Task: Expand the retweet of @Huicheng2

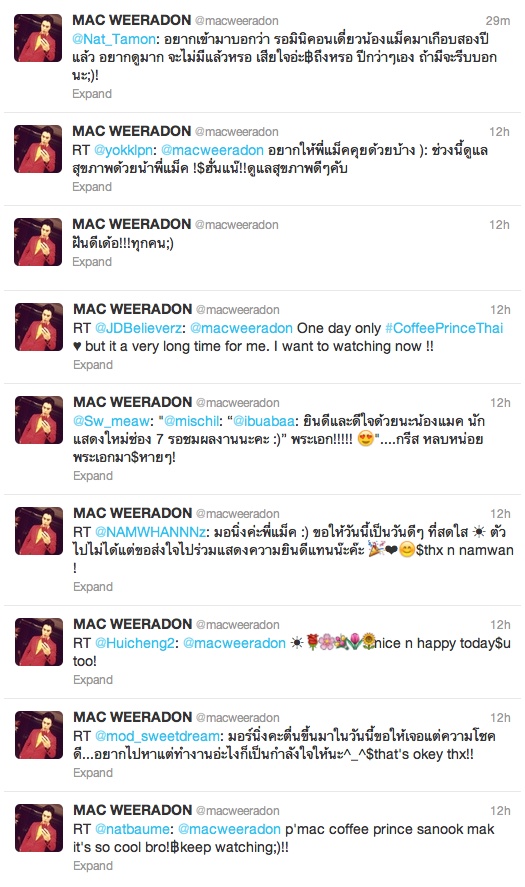Action: [x=93, y=679]
